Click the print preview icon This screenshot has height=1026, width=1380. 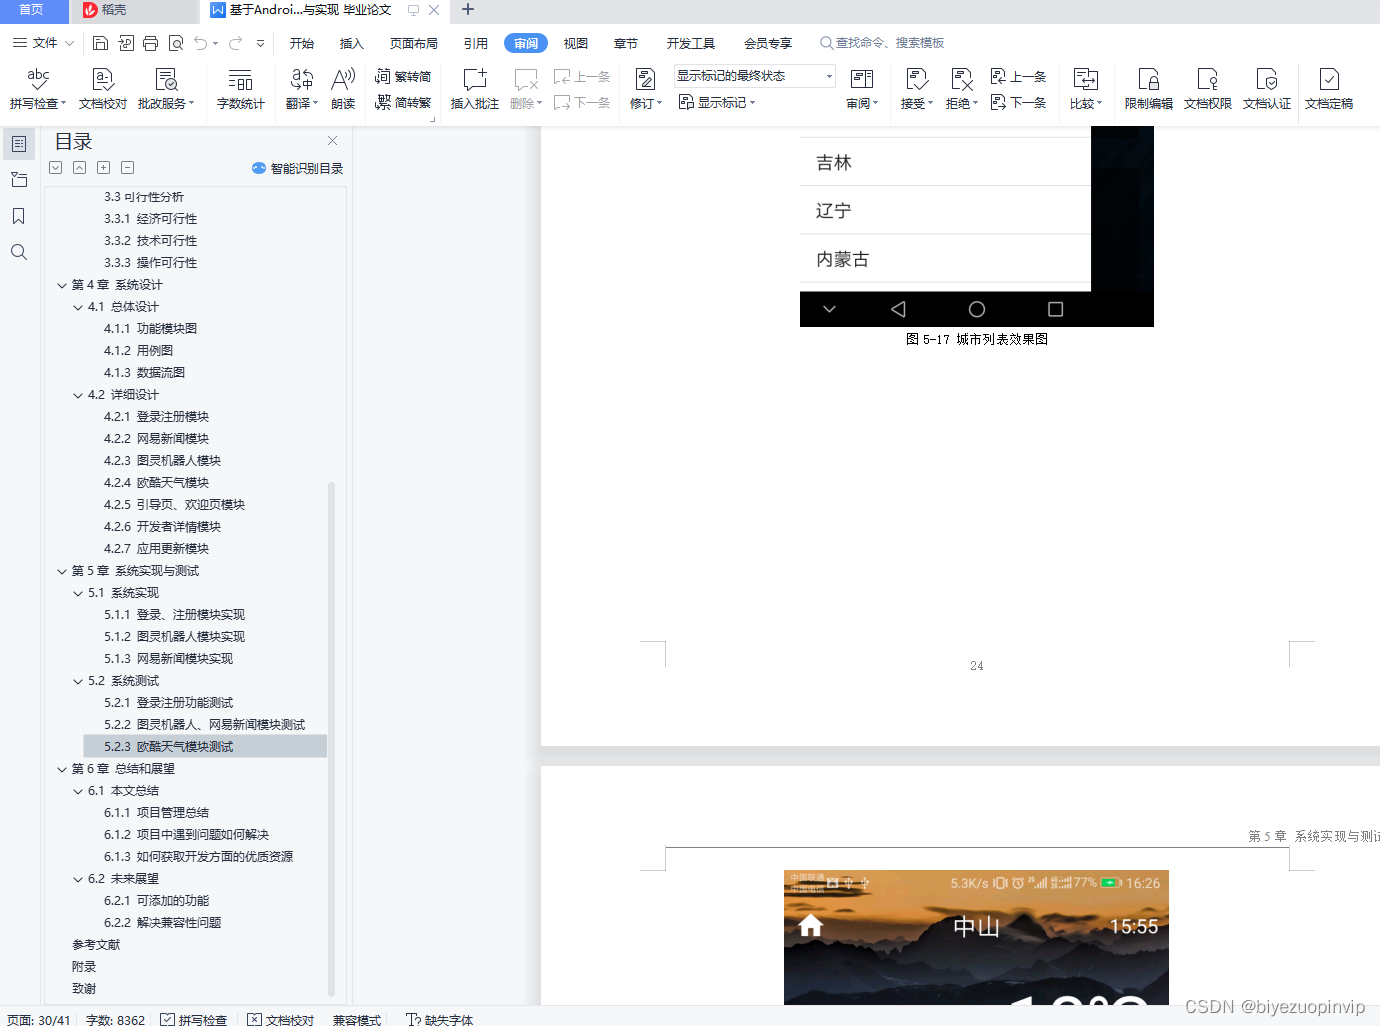click(x=176, y=43)
